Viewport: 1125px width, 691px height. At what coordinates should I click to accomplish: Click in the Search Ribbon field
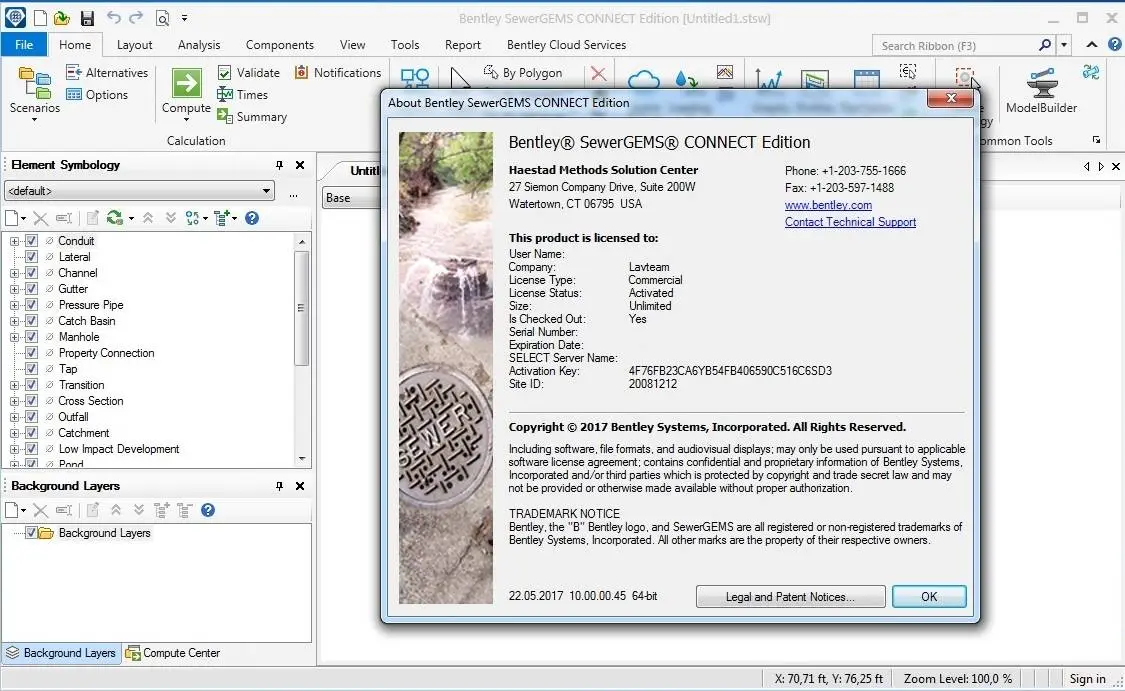(954, 45)
